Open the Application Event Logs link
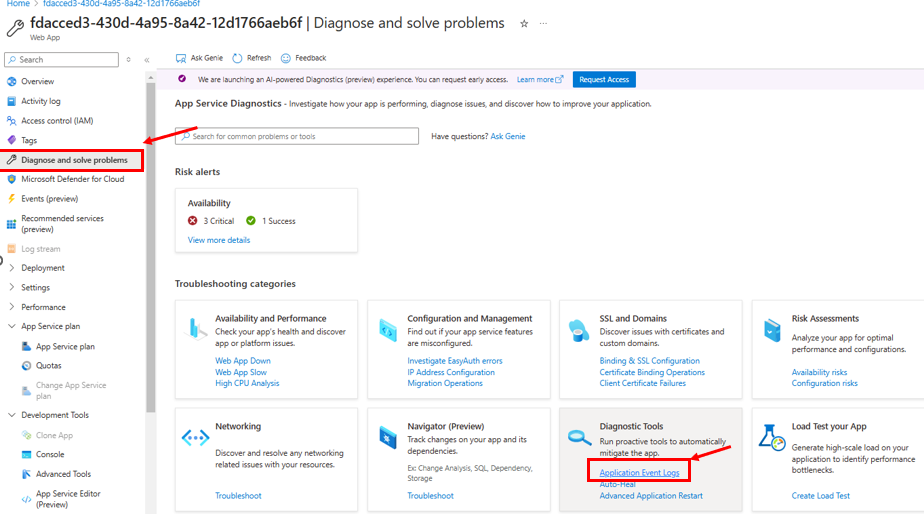 (639, 472)
